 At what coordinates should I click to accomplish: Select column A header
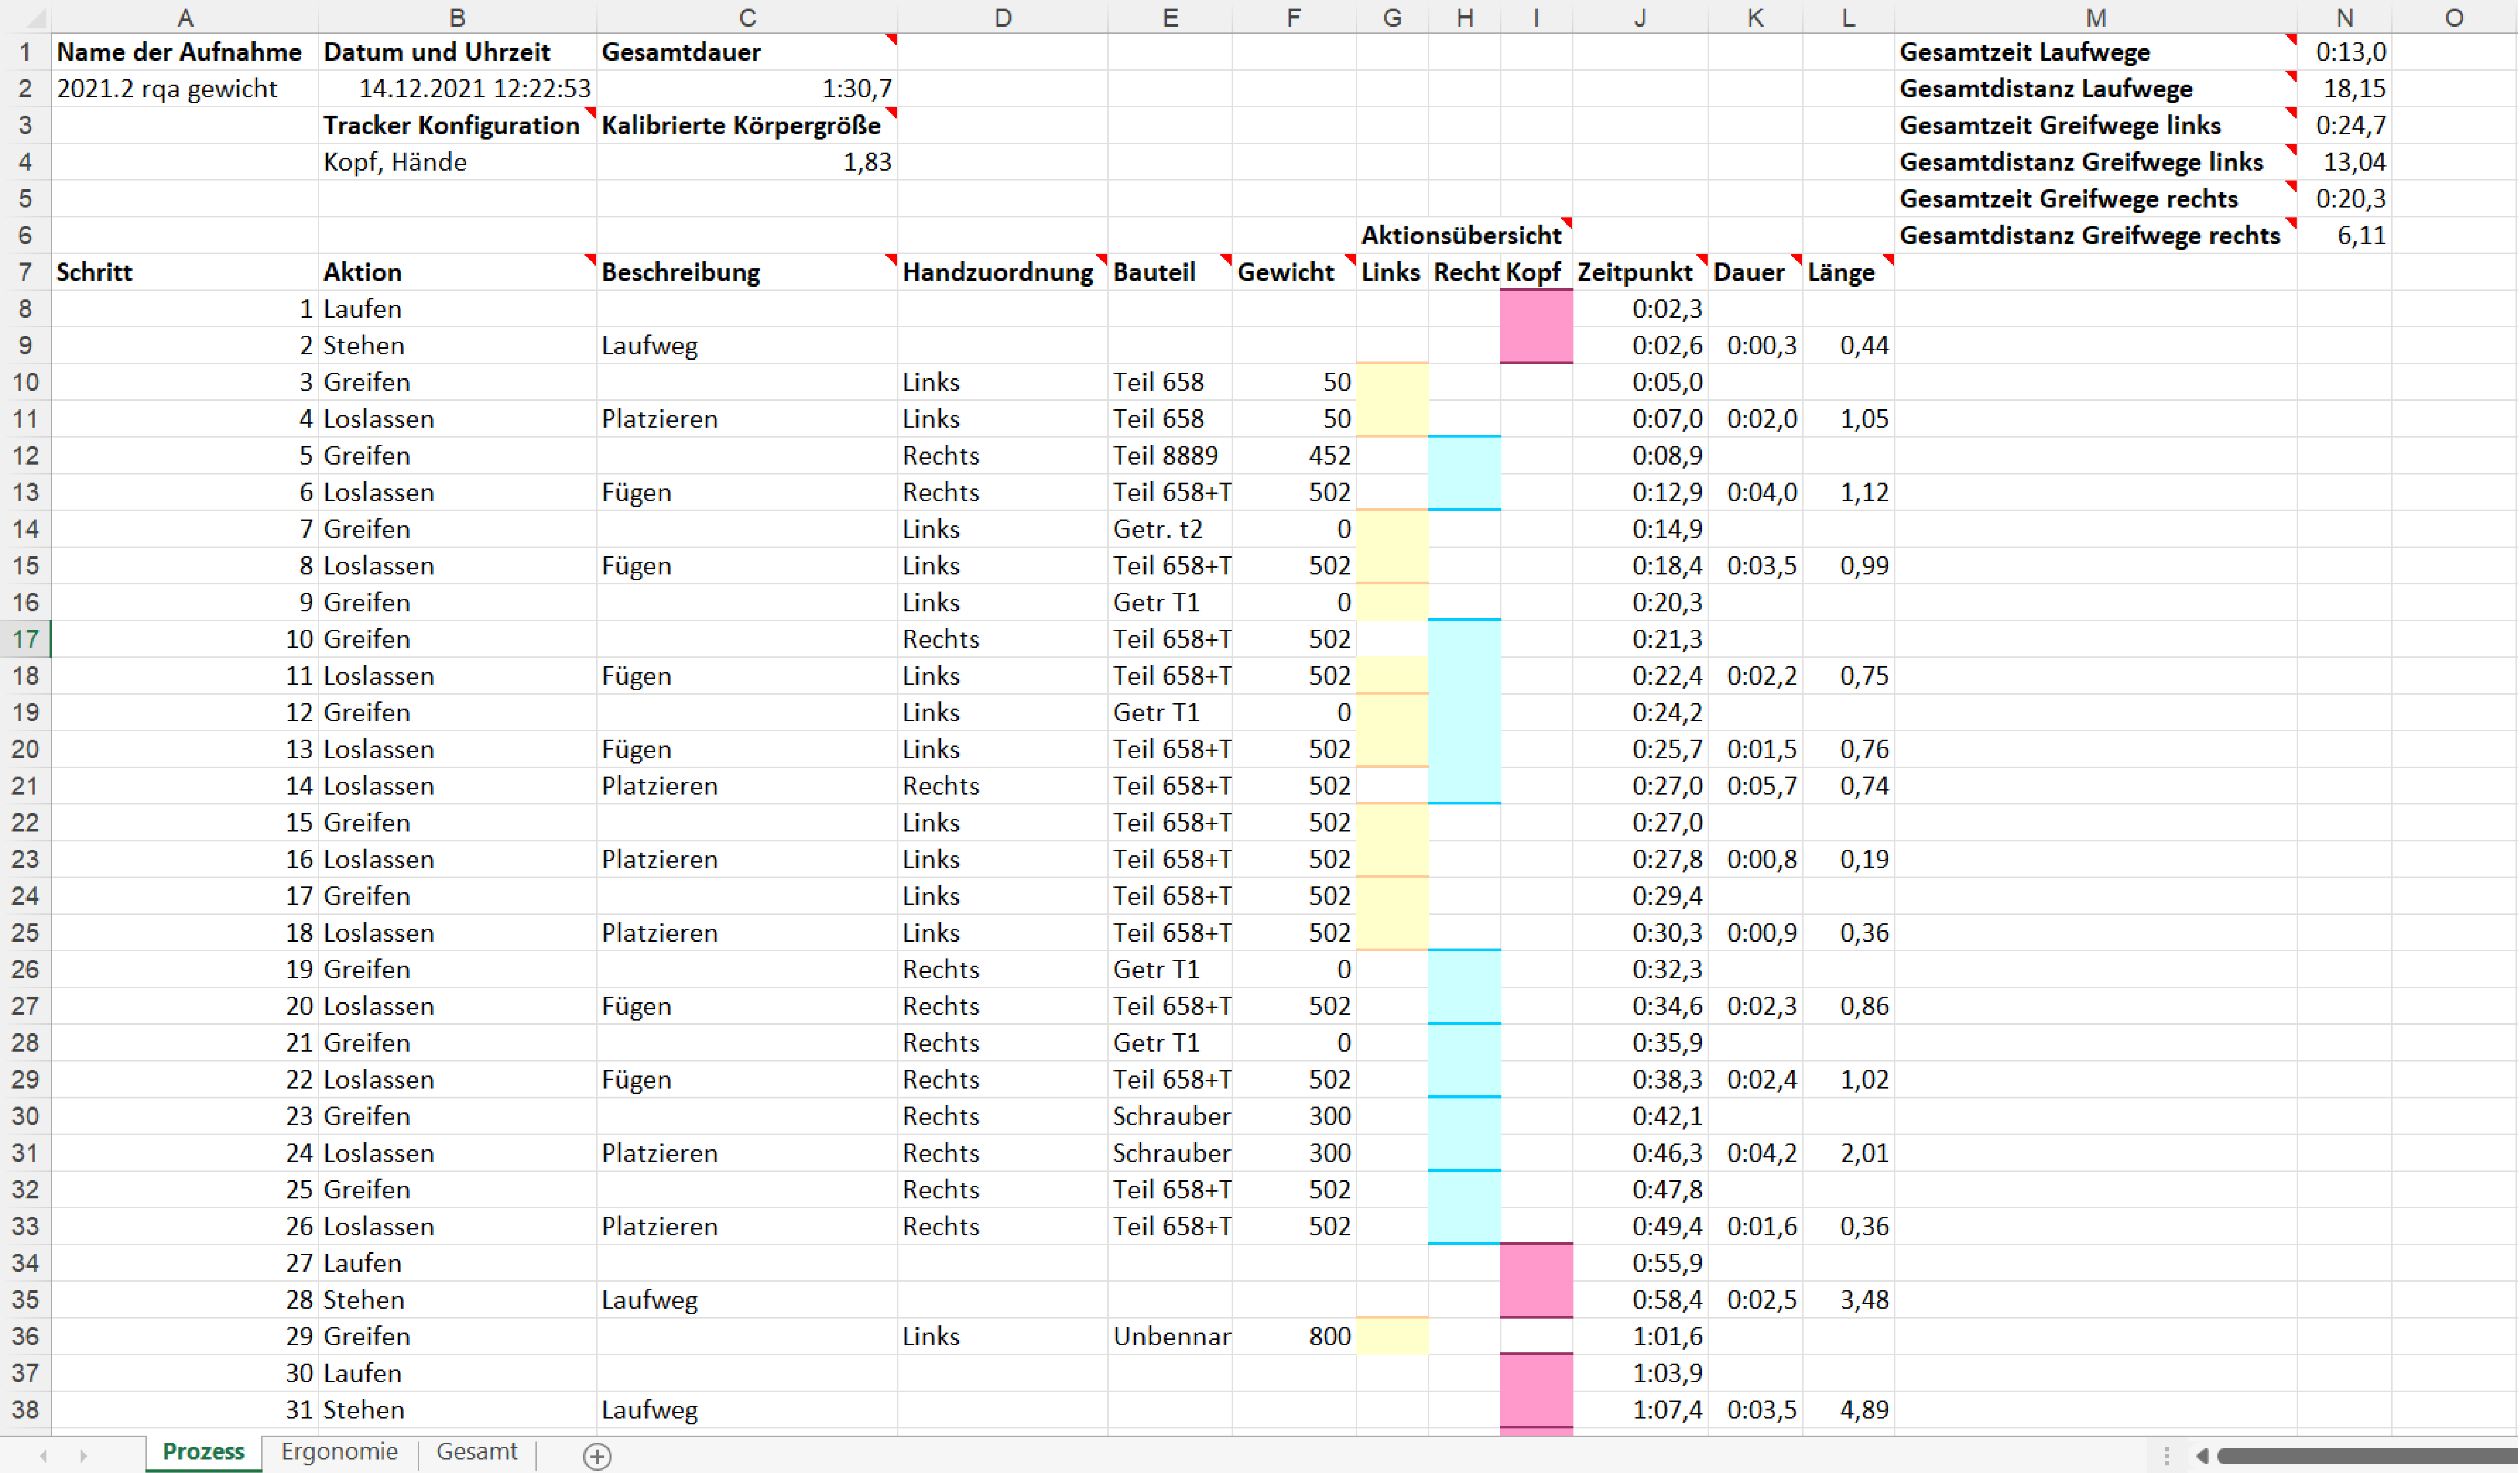[185, 17]
